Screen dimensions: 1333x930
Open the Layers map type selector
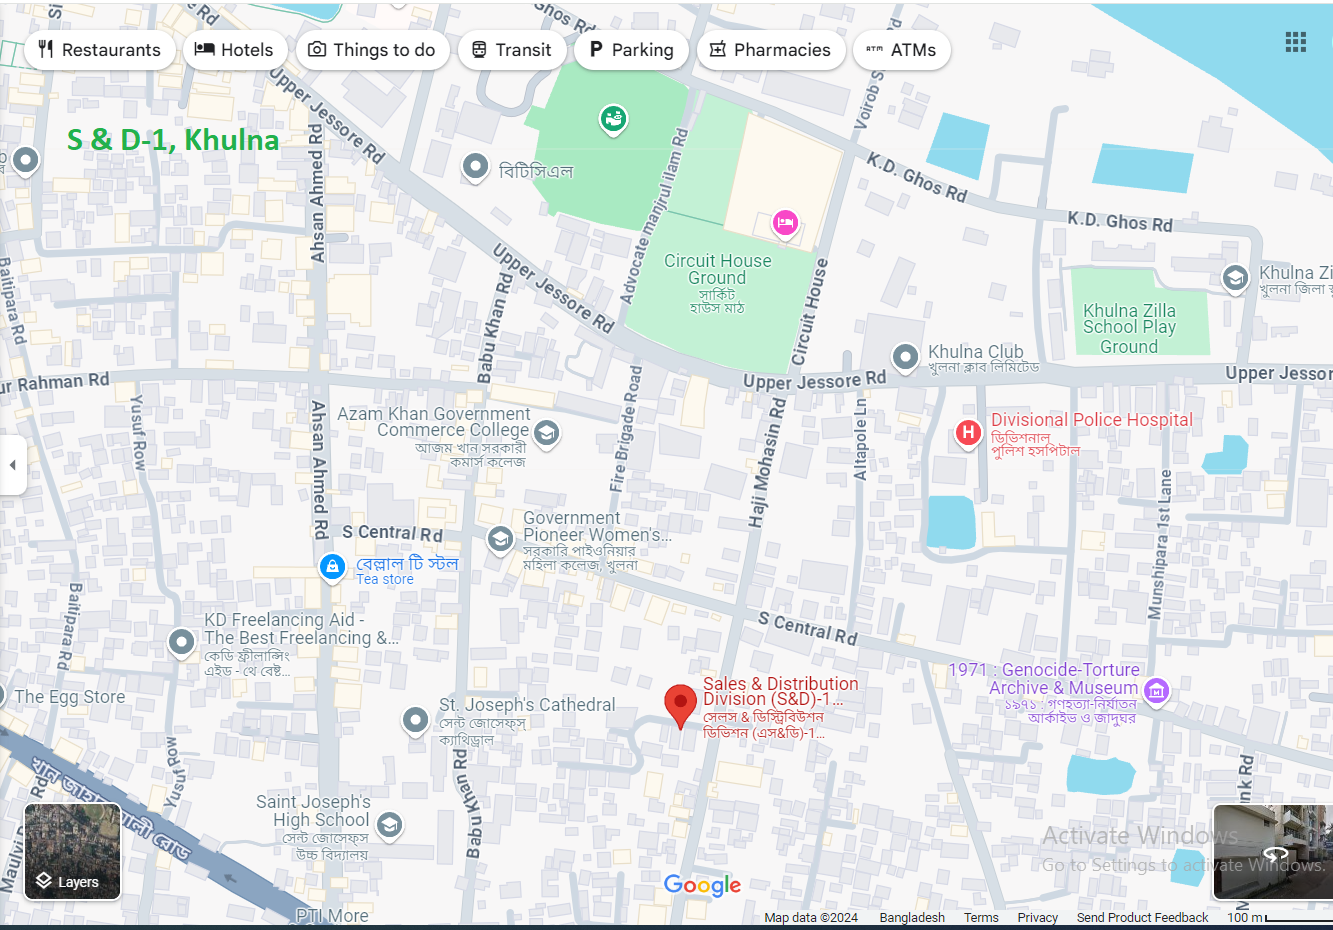(72, 852)
